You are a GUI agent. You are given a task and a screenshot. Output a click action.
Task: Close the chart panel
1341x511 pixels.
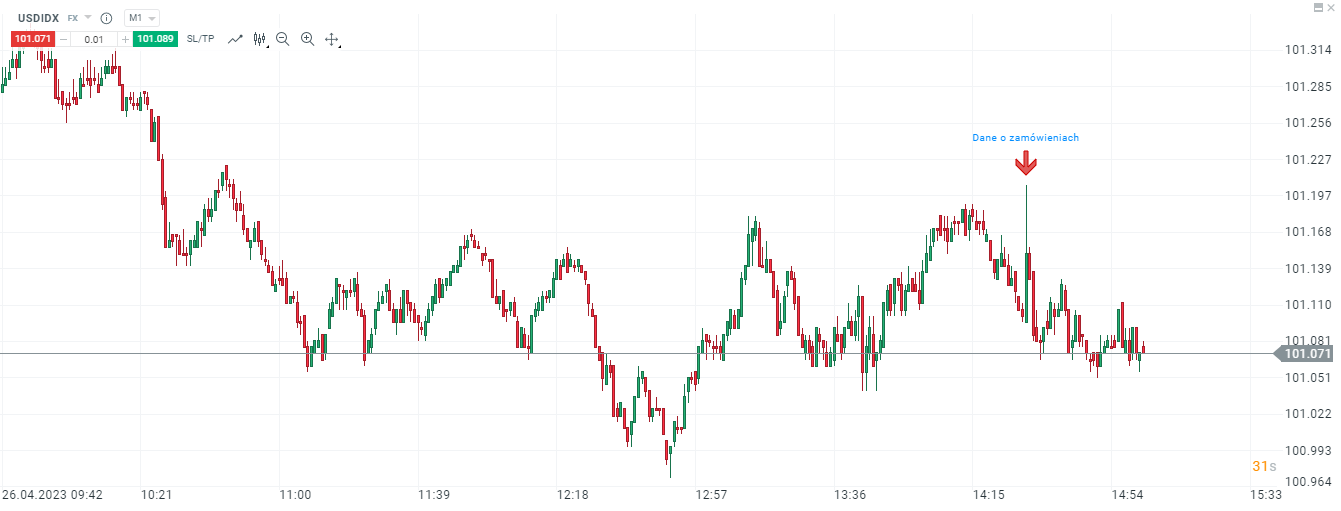(1331, 7)
